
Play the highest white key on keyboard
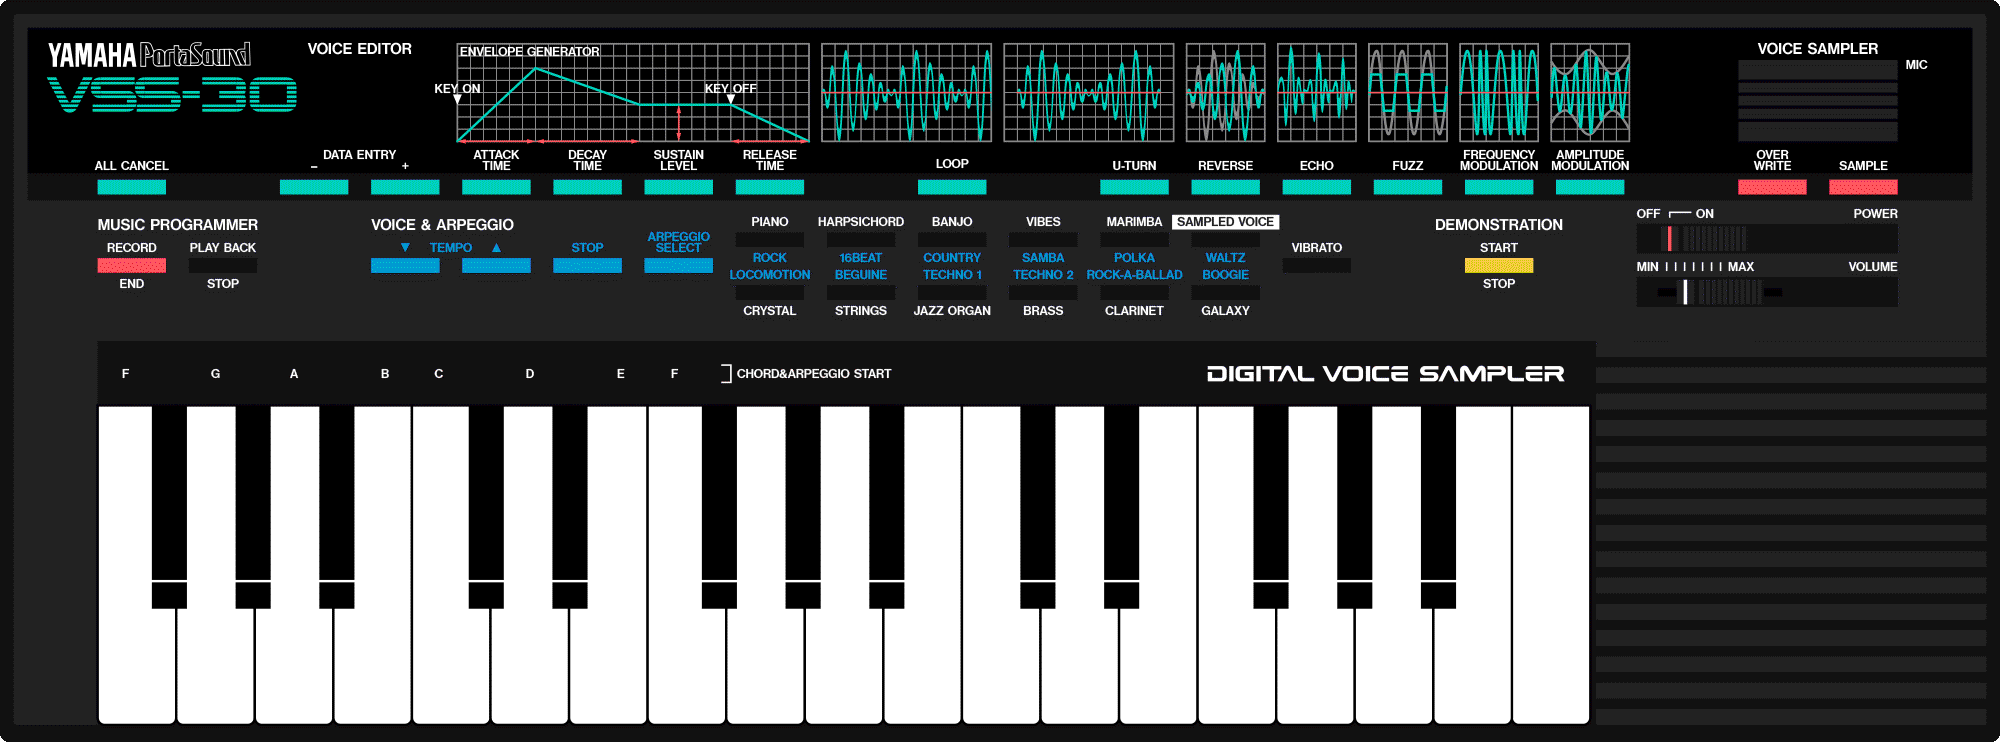tap(1551, 565)
